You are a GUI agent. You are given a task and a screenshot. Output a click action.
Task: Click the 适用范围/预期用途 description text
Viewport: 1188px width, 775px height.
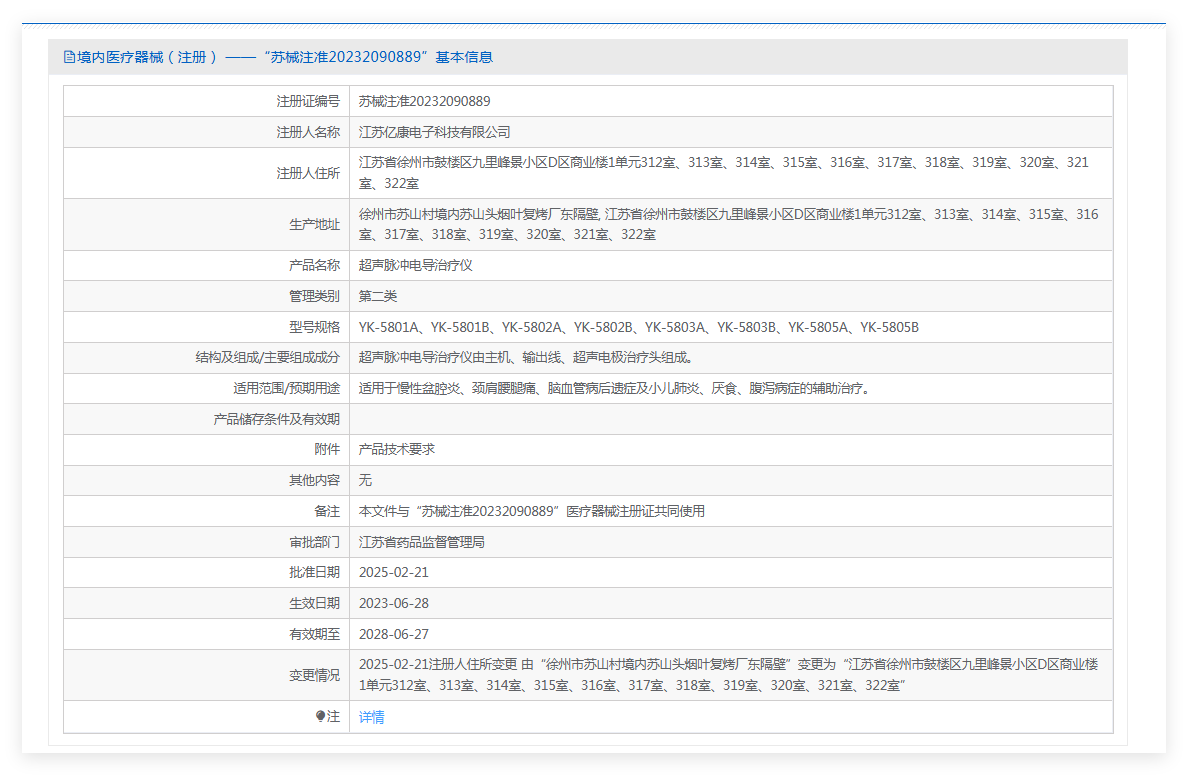coord(614,388)
